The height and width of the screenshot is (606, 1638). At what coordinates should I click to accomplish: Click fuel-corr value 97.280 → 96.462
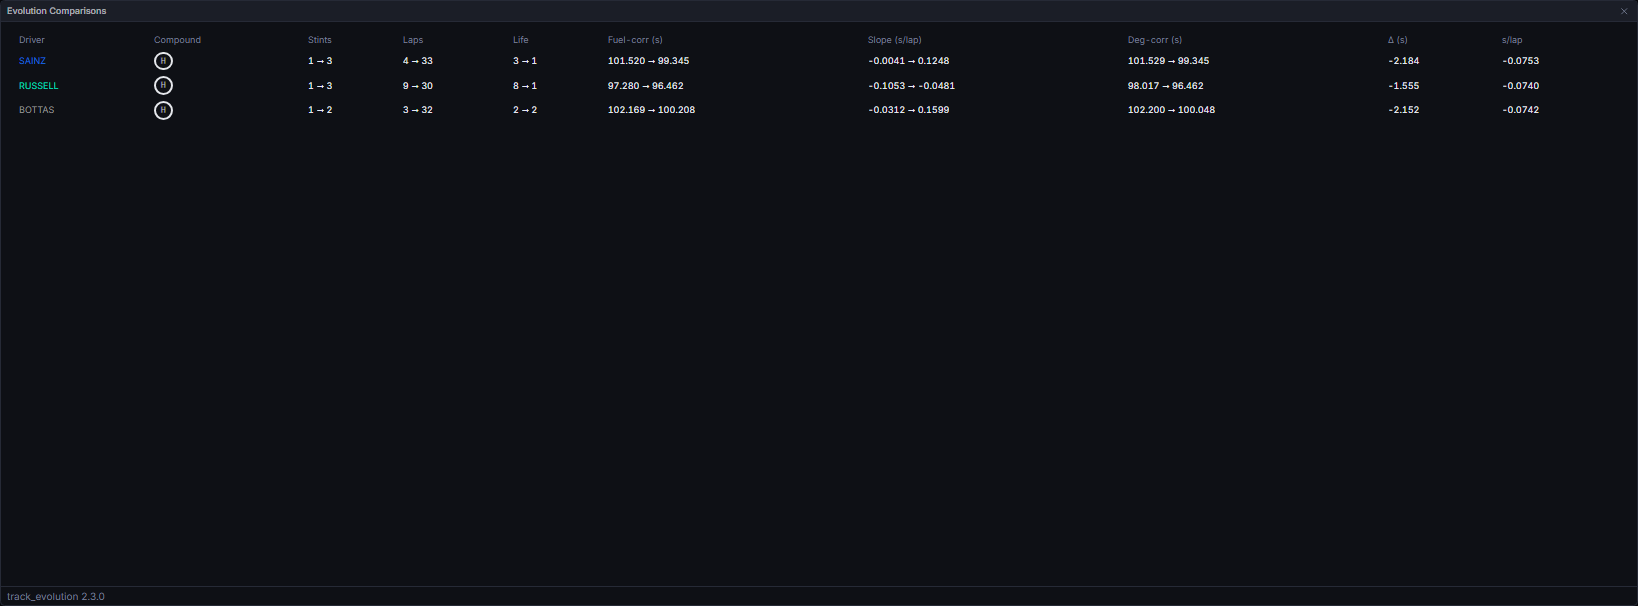(x=646, y=86)
